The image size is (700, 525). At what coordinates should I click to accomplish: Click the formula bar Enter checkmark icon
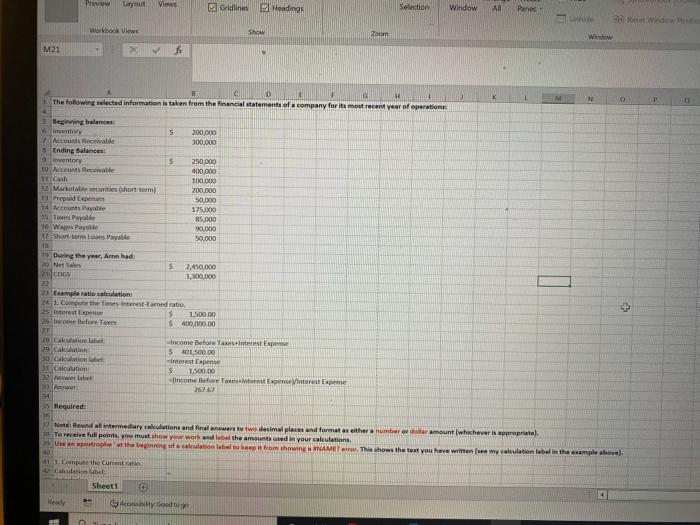(x=156, y=50)
